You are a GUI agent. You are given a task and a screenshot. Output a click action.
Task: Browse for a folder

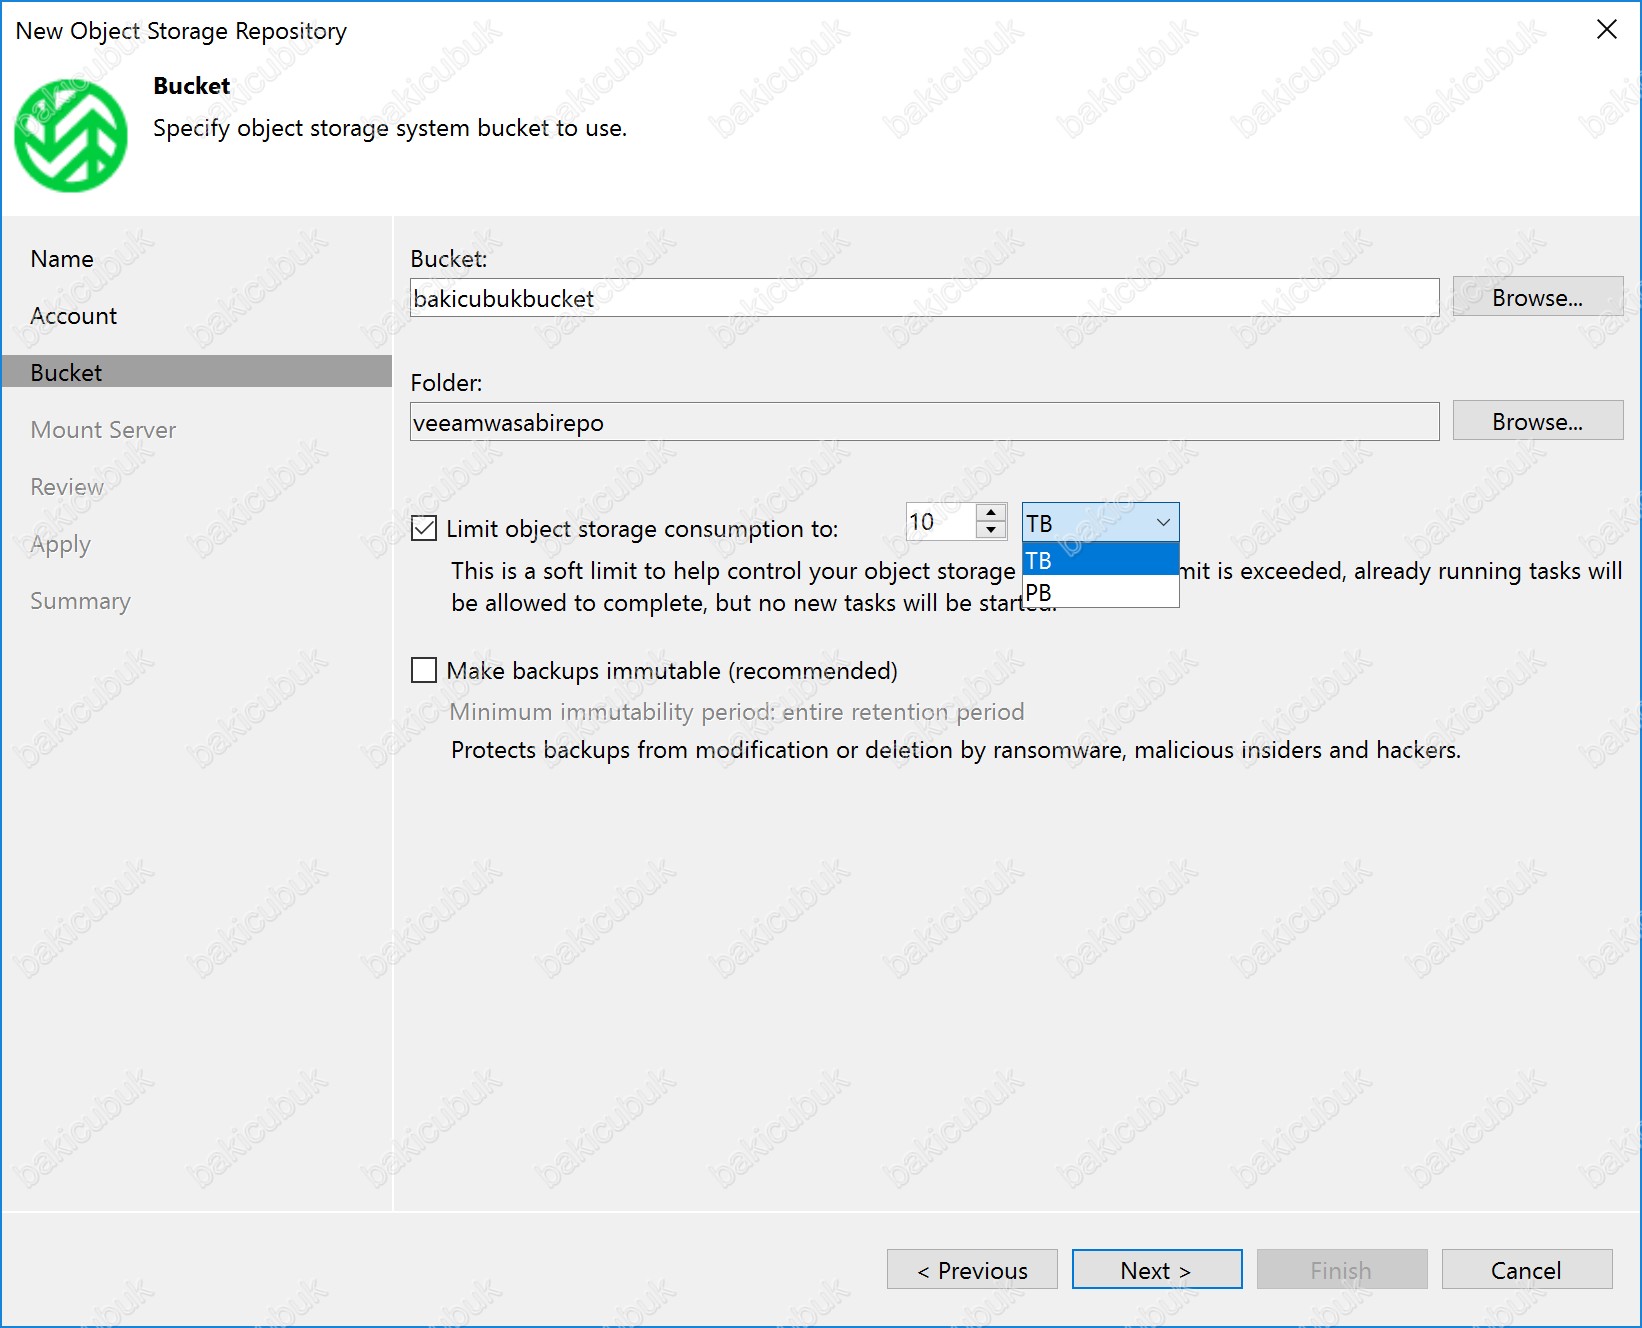pyautogui.click(x=1536, y=422)
